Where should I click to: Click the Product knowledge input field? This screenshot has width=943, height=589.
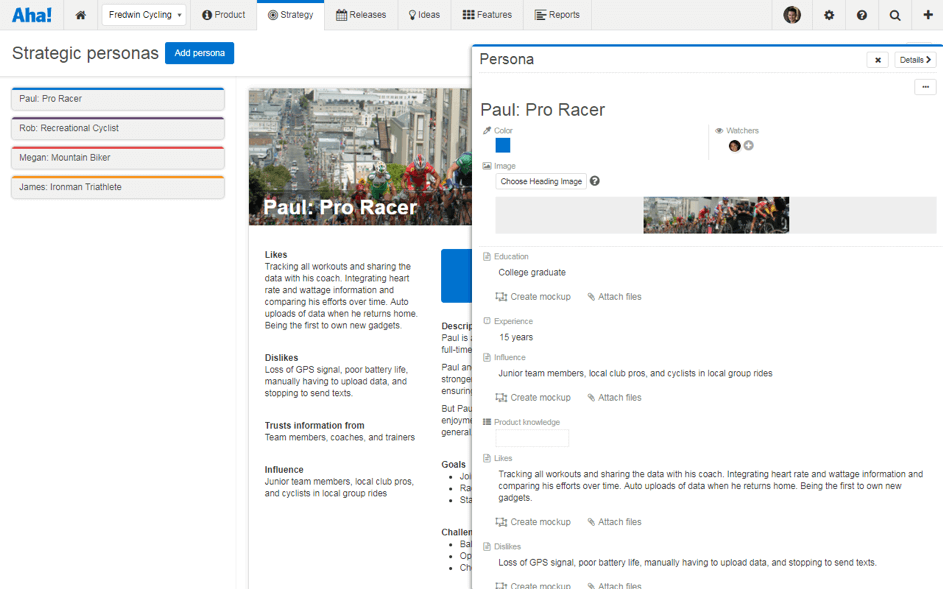click(532, 438)
